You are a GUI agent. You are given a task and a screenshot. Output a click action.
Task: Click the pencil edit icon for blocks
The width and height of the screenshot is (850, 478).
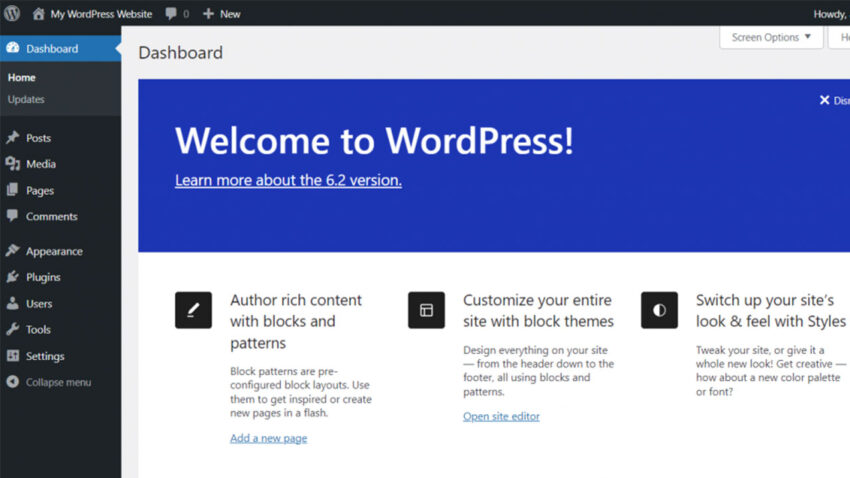click(194, 310)
